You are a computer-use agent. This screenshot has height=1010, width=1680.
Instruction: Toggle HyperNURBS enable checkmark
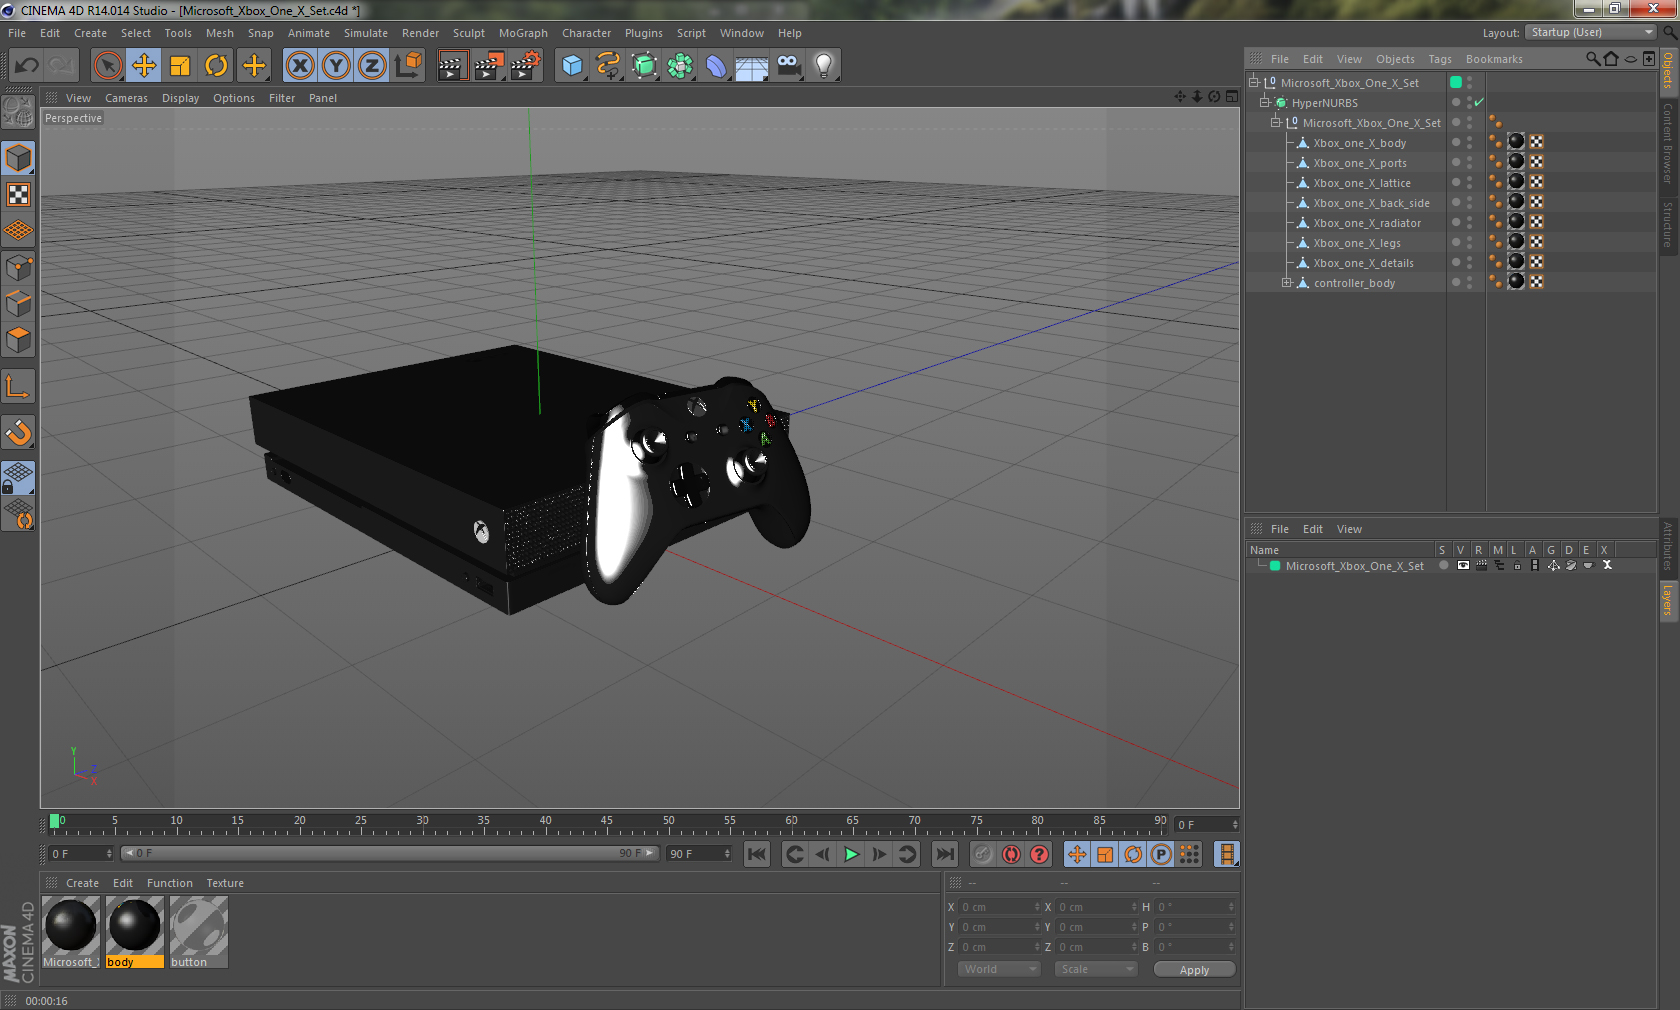tap(1479, 102)
